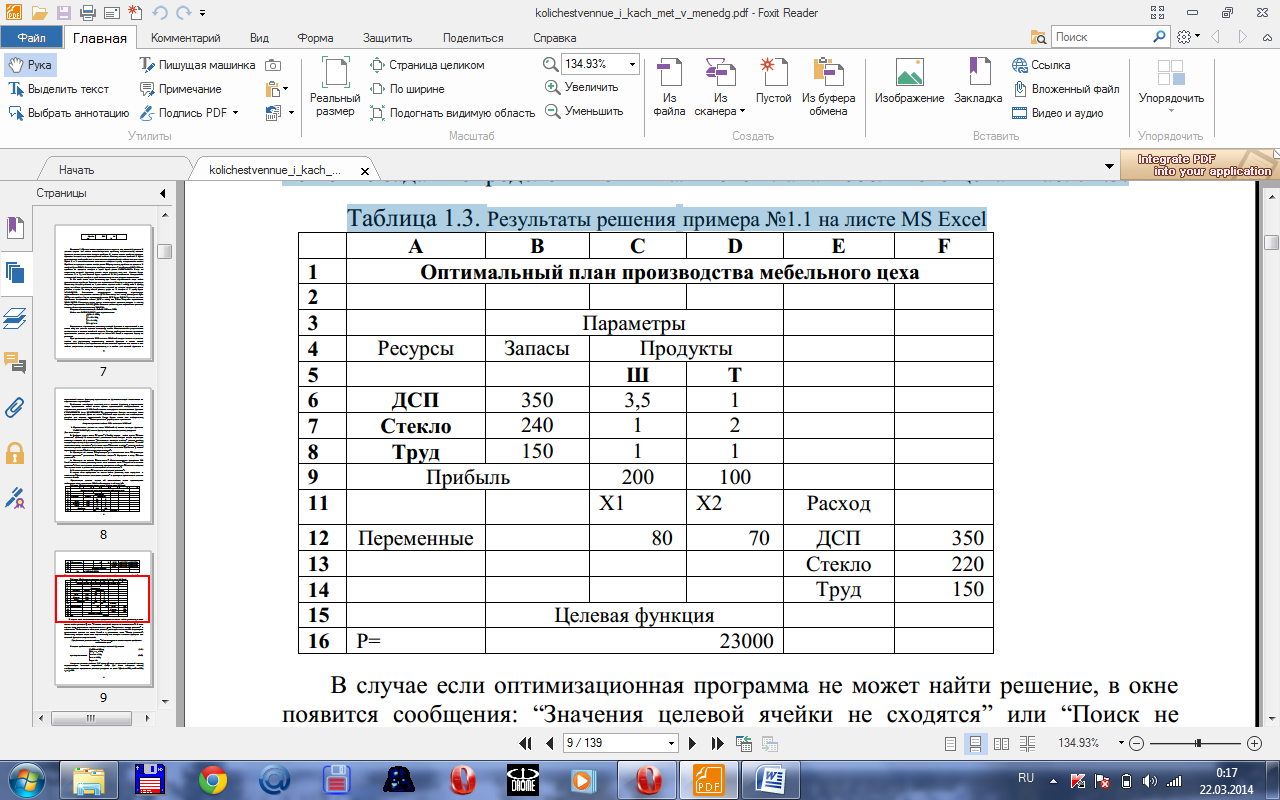Jump to the first page
The image size is (1280, 800).
click(525, 744)
